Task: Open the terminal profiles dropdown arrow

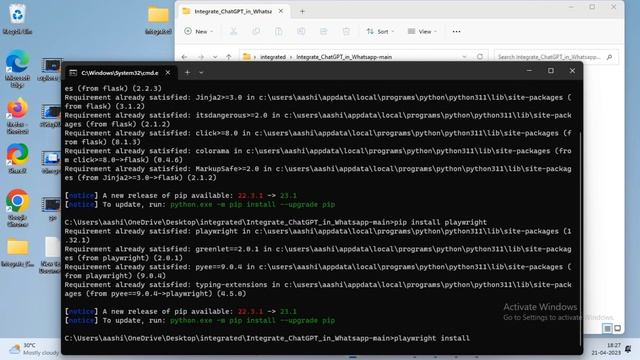Action: click(201, 73)
